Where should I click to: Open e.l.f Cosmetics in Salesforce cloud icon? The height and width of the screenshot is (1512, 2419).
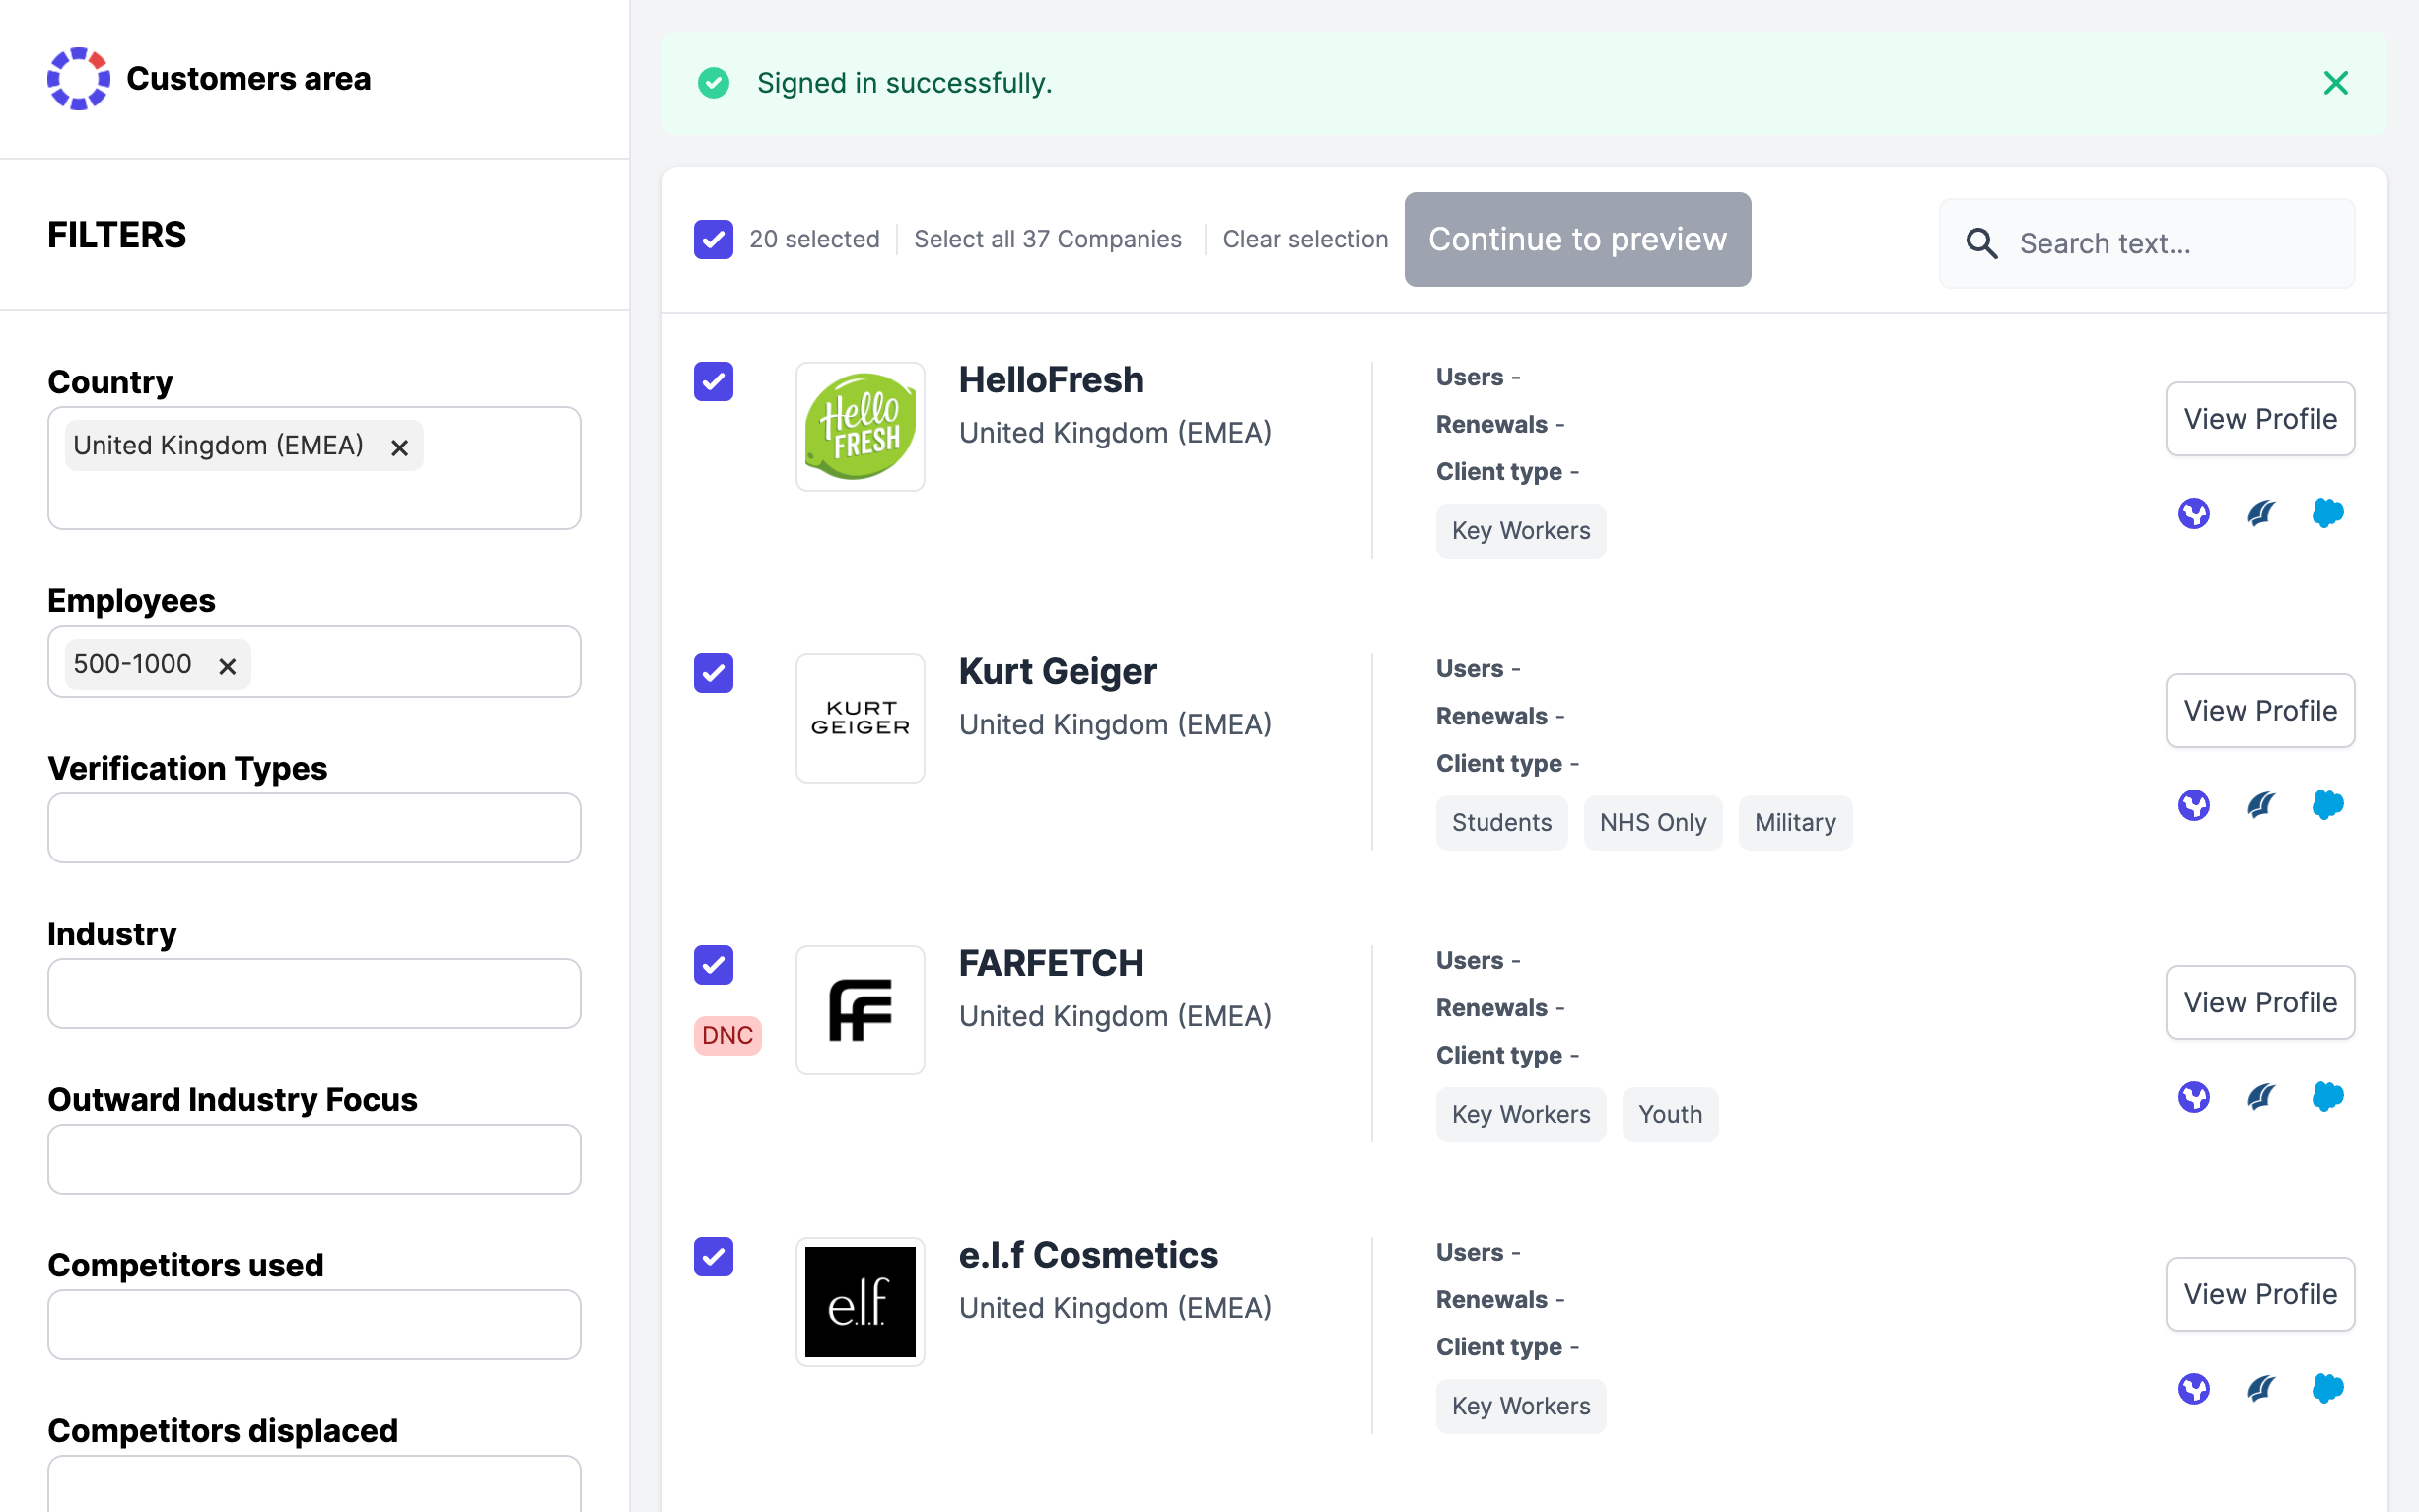tap(2328, 1389)
